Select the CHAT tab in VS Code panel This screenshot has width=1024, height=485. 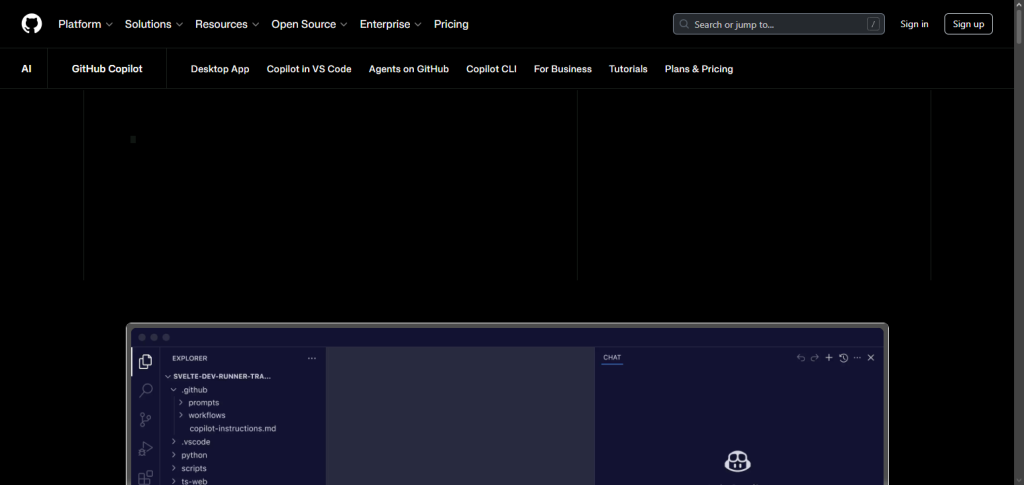coord(612,358)
